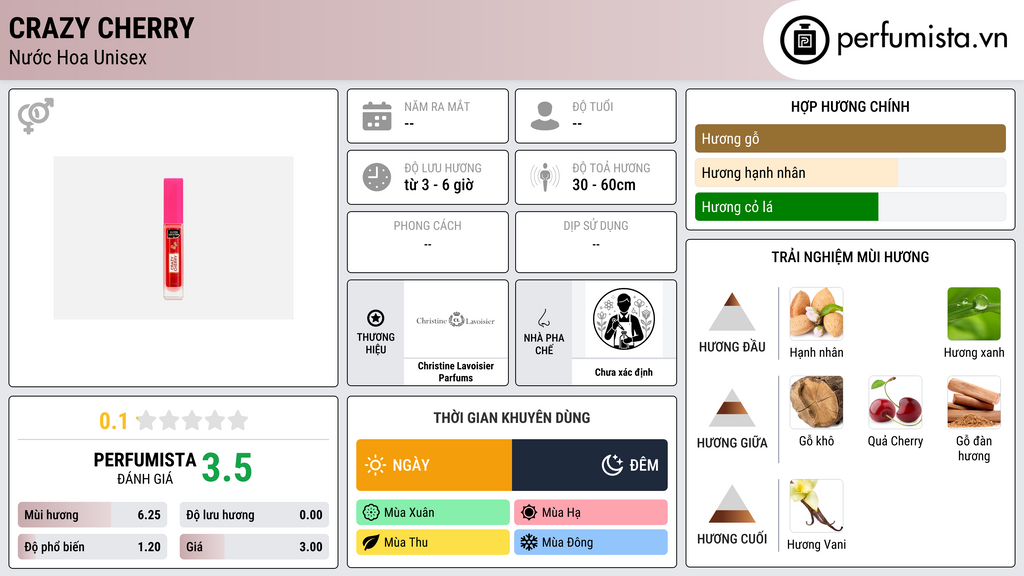Click the Hương hạnh nhân accord bar

click(850, 172)
